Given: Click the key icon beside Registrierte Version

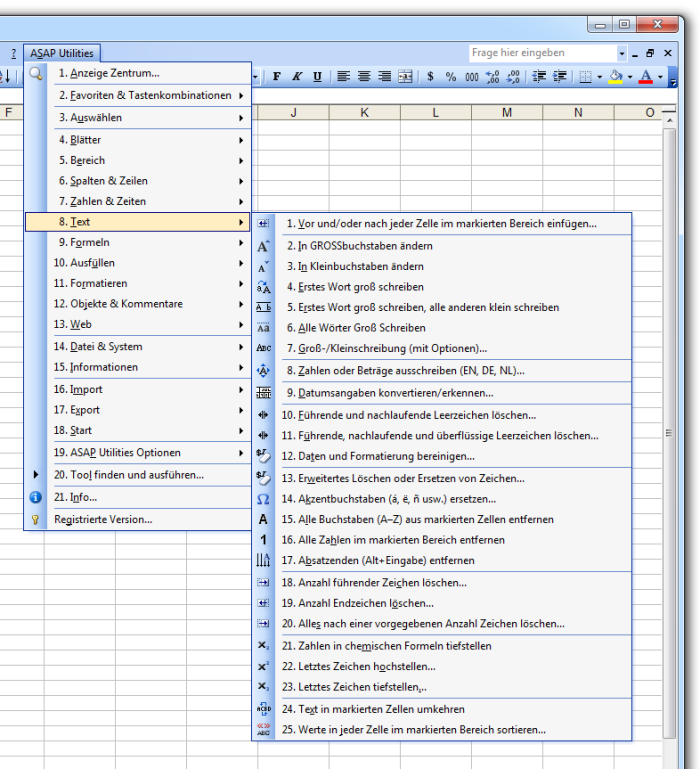Looking at the screenshot, I should [x=35, y=519].
